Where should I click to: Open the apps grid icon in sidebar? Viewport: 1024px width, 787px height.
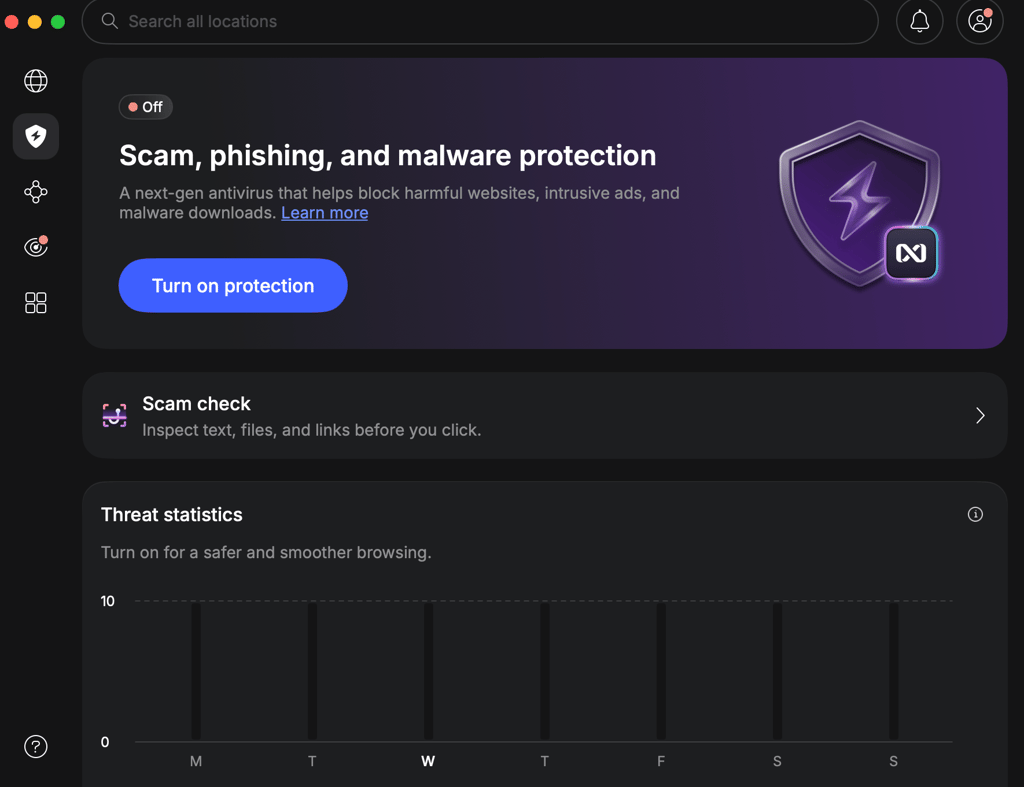point(36,303)
